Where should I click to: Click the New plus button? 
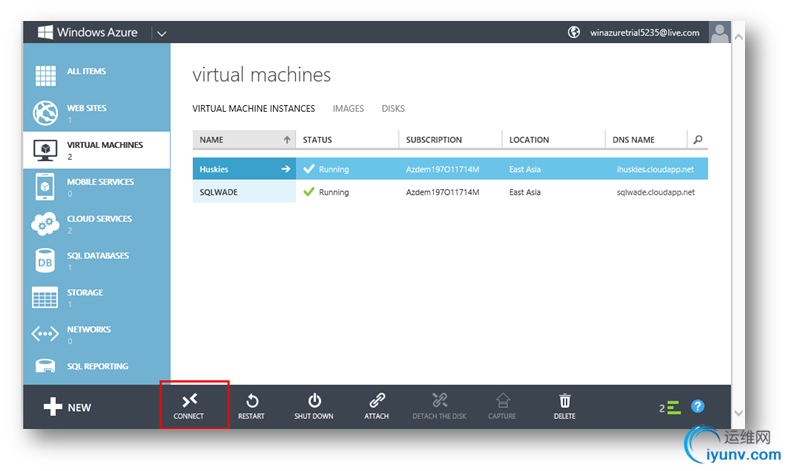(67, 407)
